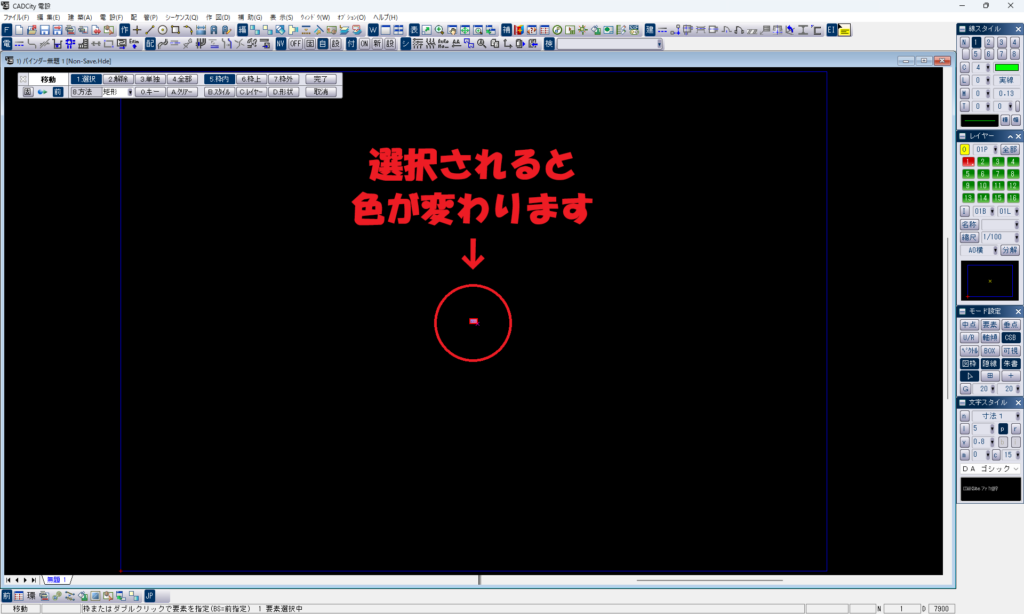Click the 1.選択 button in move panel

(x=86, y=79)
